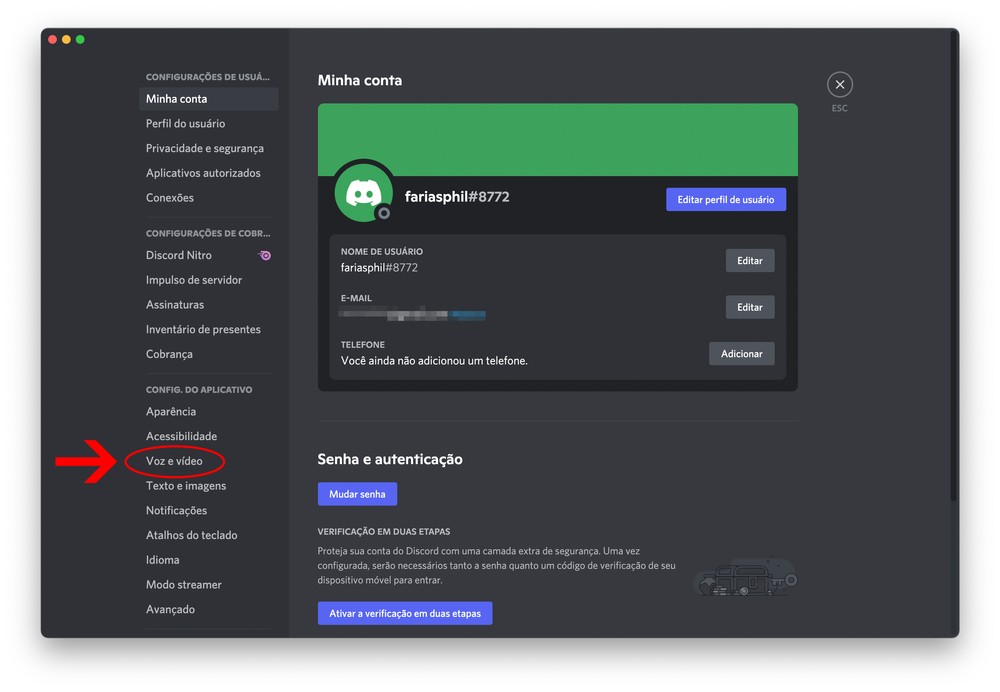Click the Mudar senha button

(x=357, y=495)
